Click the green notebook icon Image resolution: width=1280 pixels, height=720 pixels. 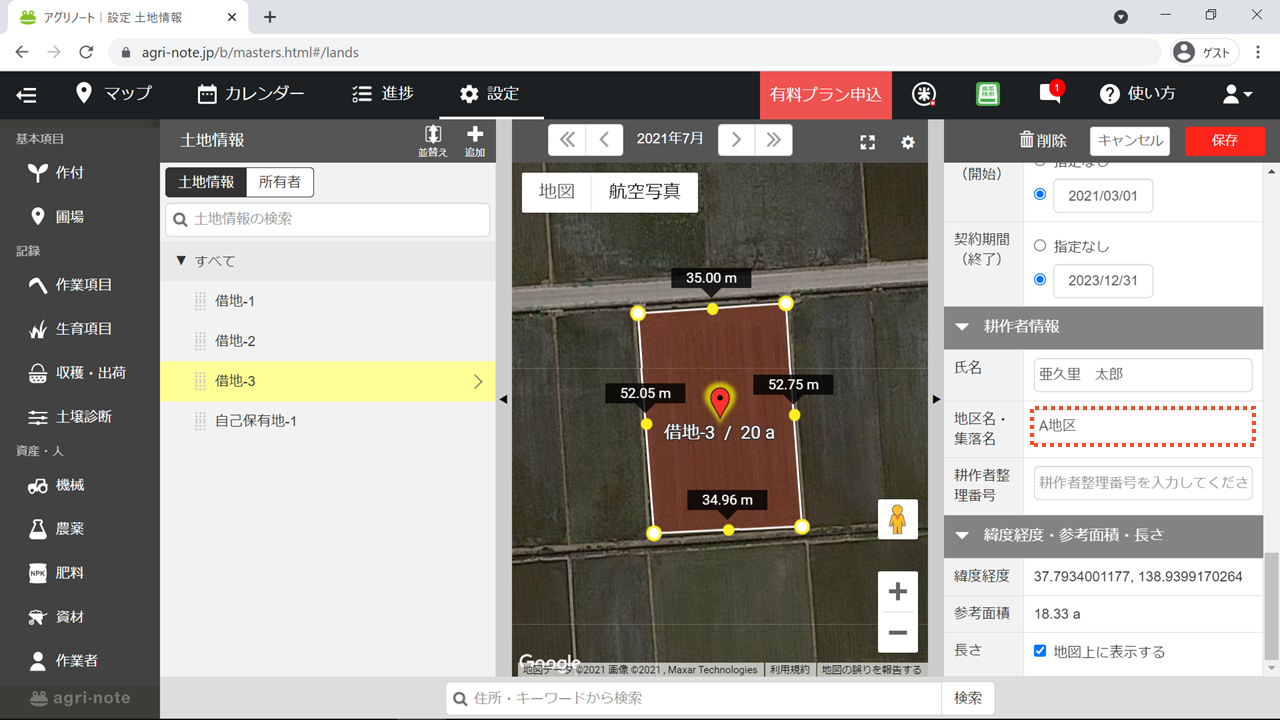tap(988, 94)
